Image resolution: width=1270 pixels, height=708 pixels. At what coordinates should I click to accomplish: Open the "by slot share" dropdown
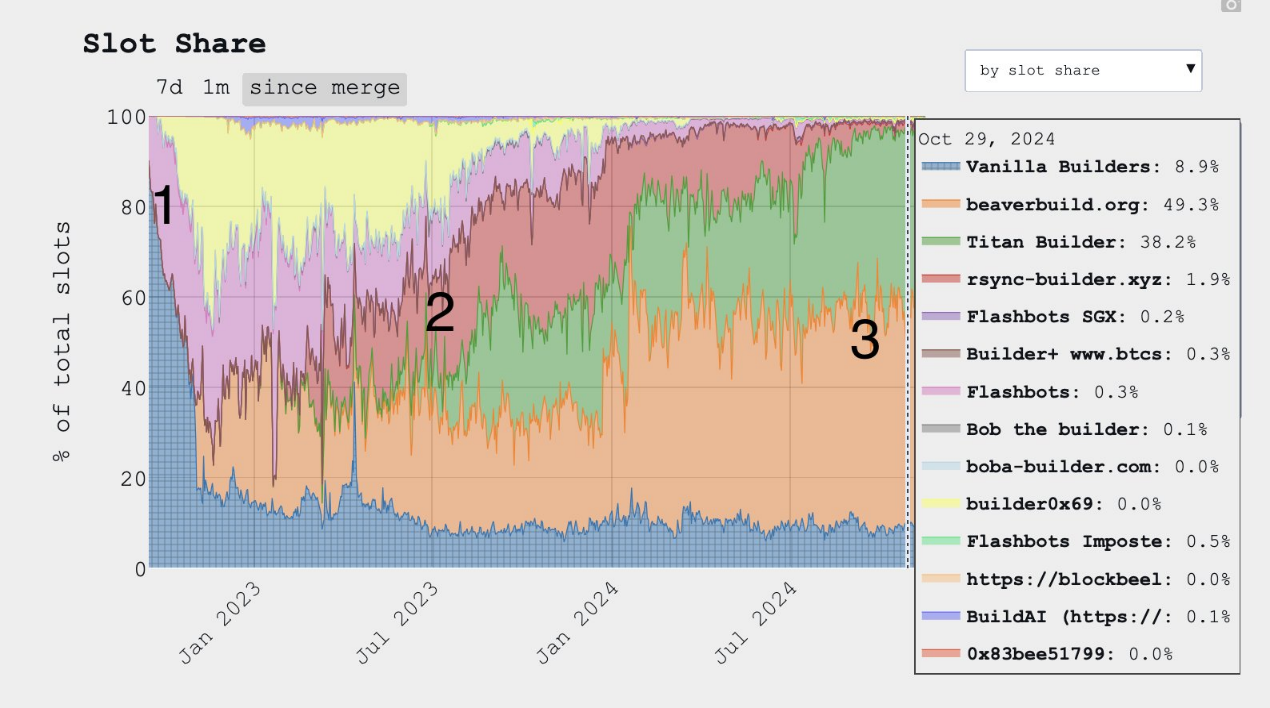(1083, 71)
